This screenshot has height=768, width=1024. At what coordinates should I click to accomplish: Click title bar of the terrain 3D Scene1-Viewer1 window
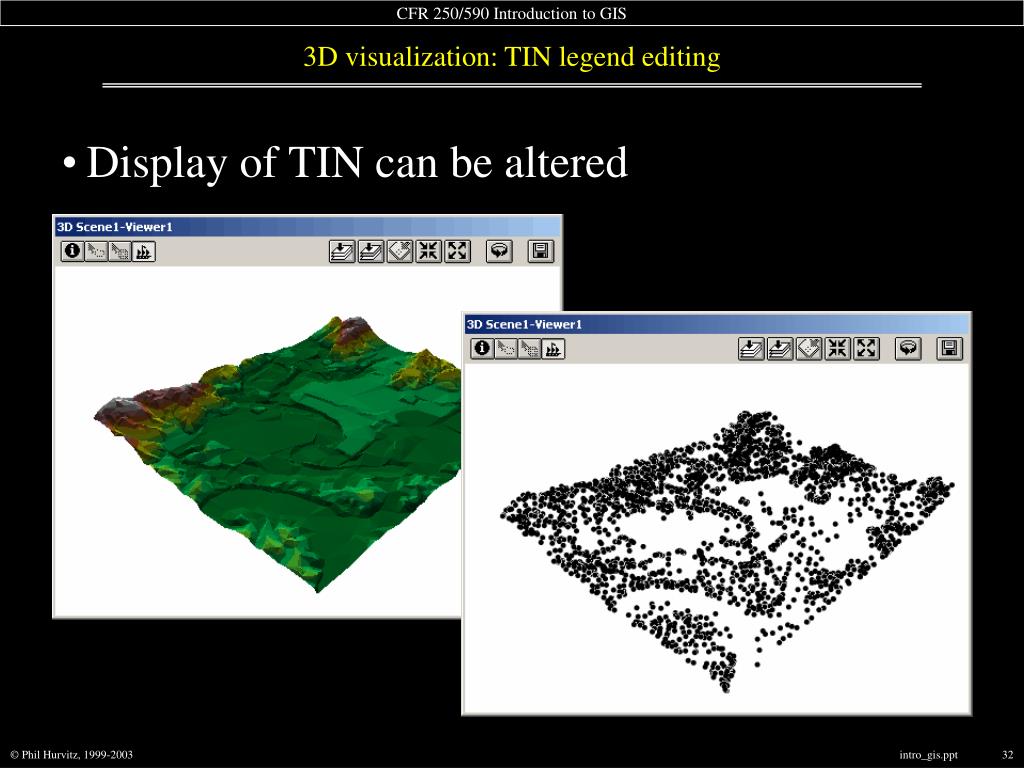[x=308, y=227]
